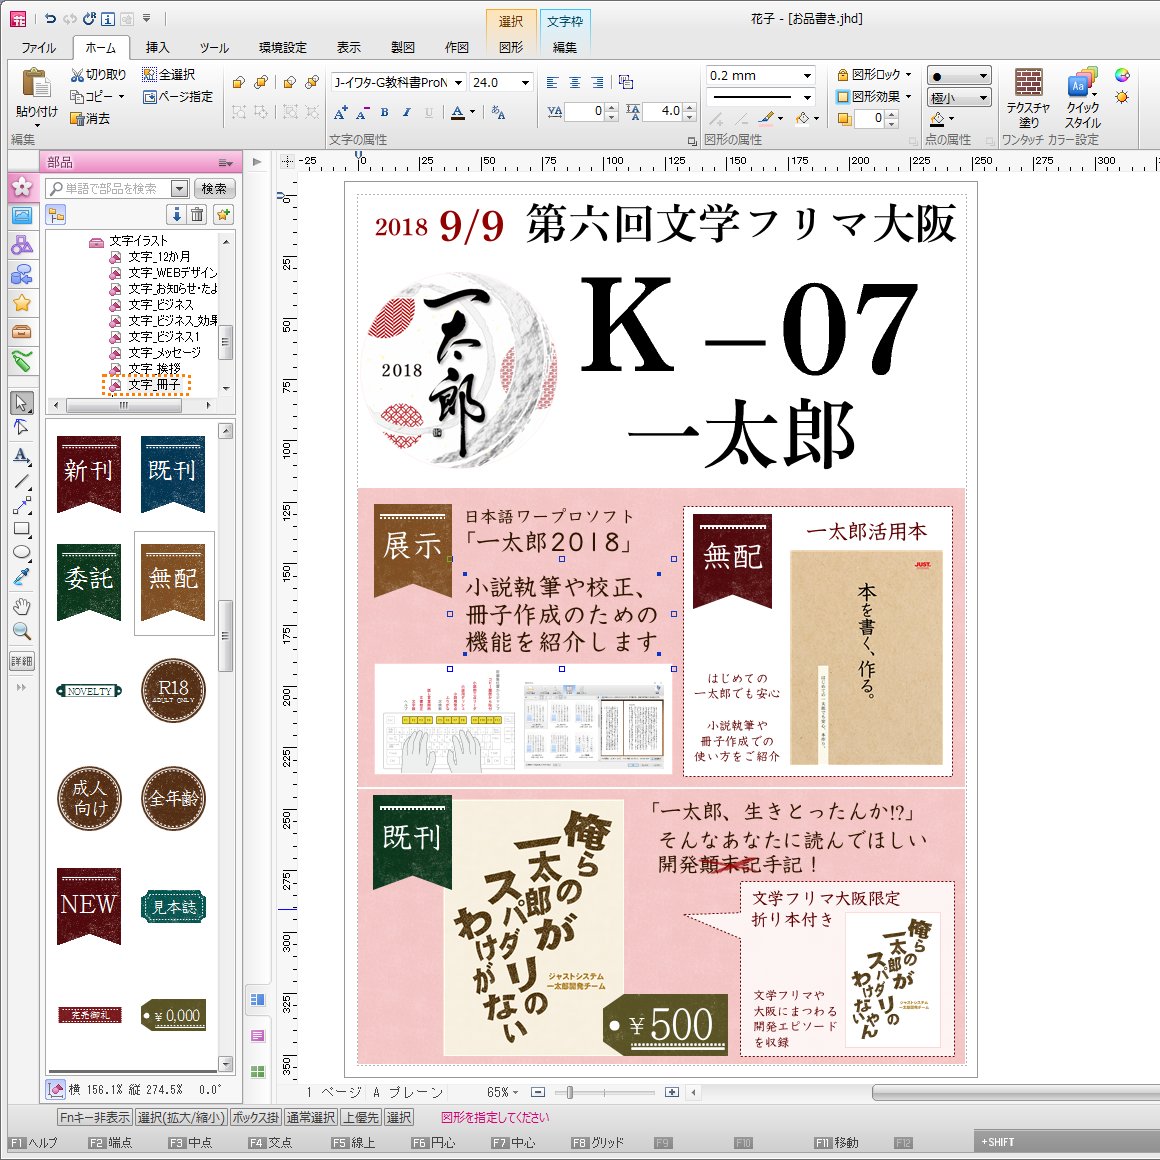
Task: Click the download arrow icon in parts panel
Action: [176, 215]
